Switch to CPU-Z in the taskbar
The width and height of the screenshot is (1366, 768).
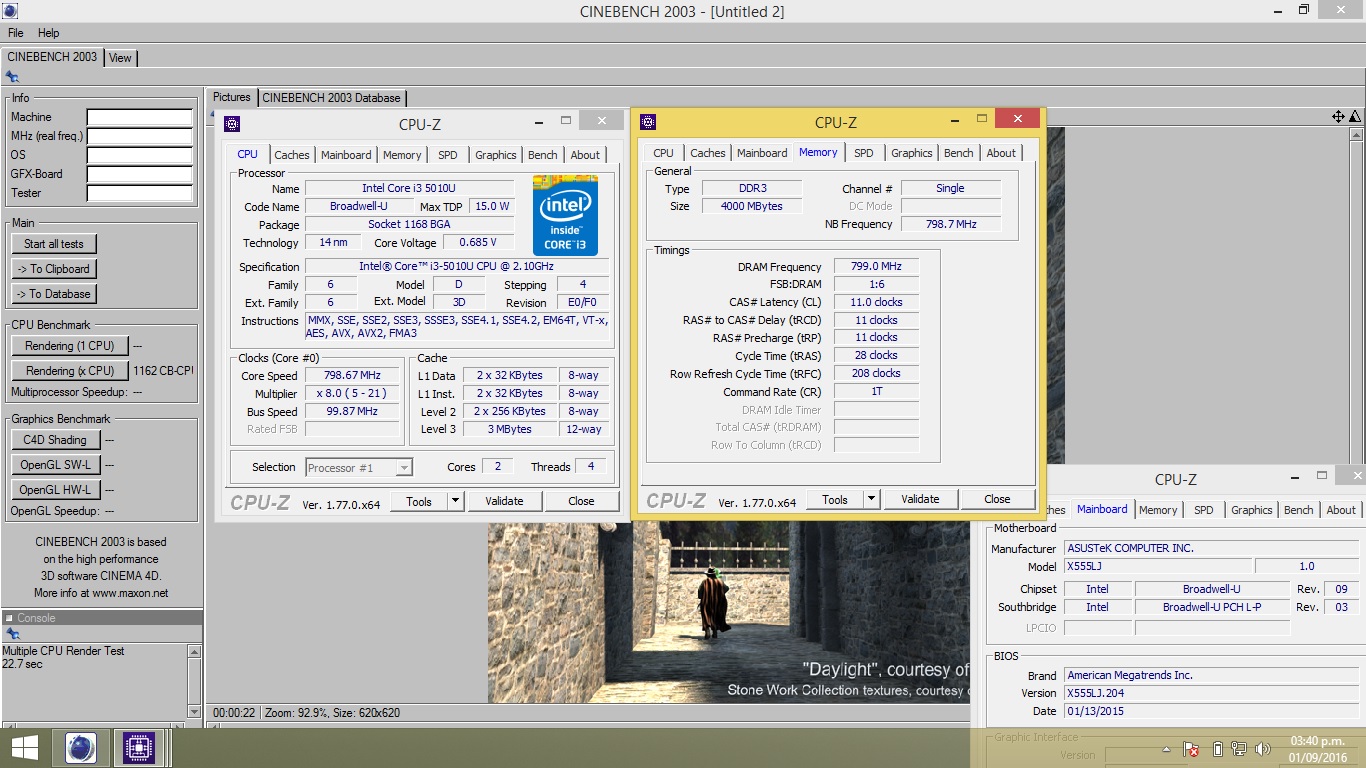139,748
